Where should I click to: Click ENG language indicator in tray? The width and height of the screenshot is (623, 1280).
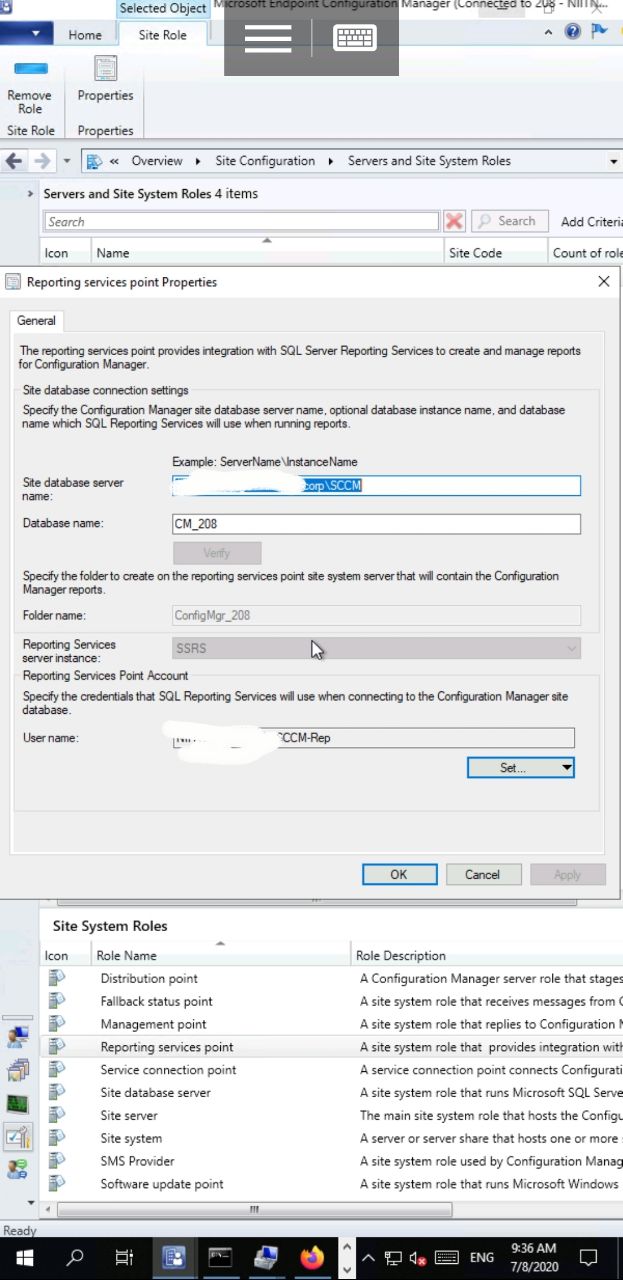(482, 1257)
